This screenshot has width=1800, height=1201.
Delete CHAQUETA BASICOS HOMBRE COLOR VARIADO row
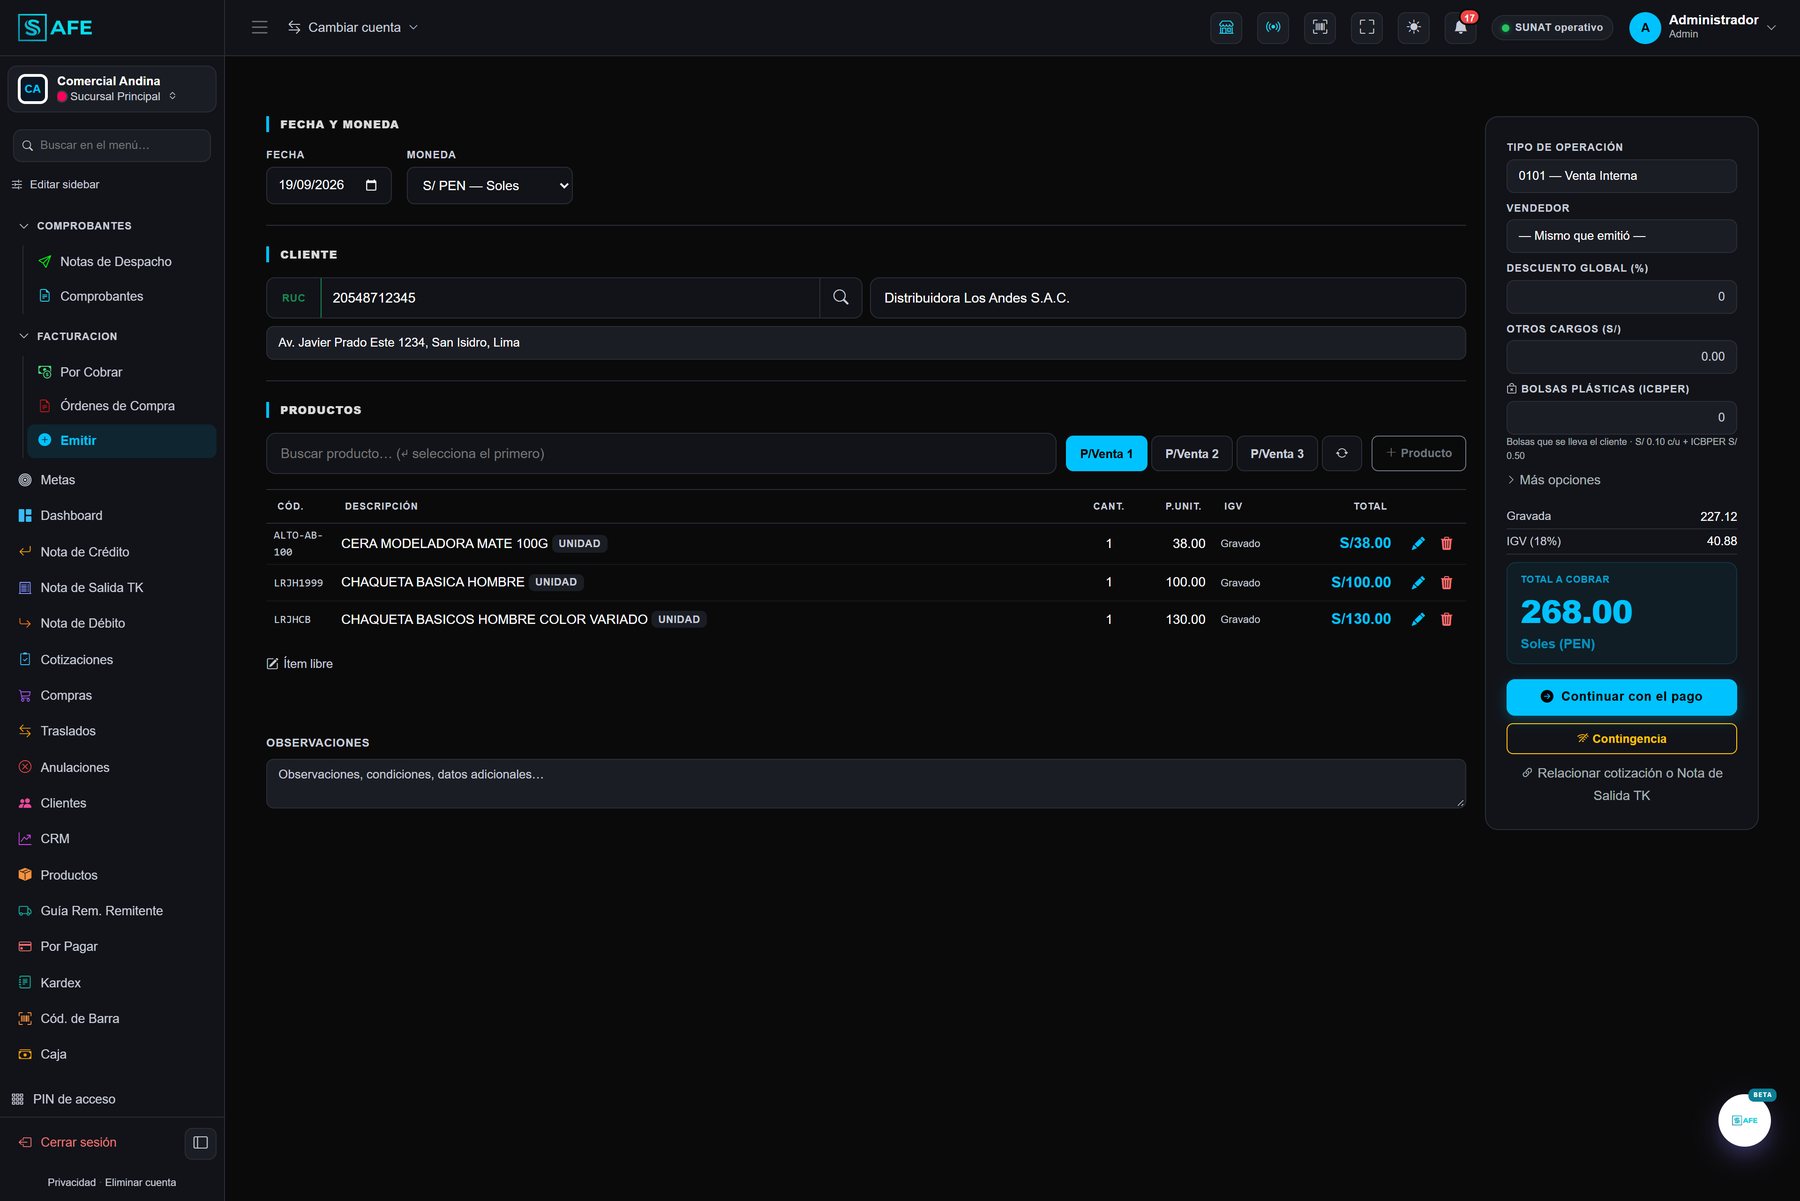[1446, 620]
